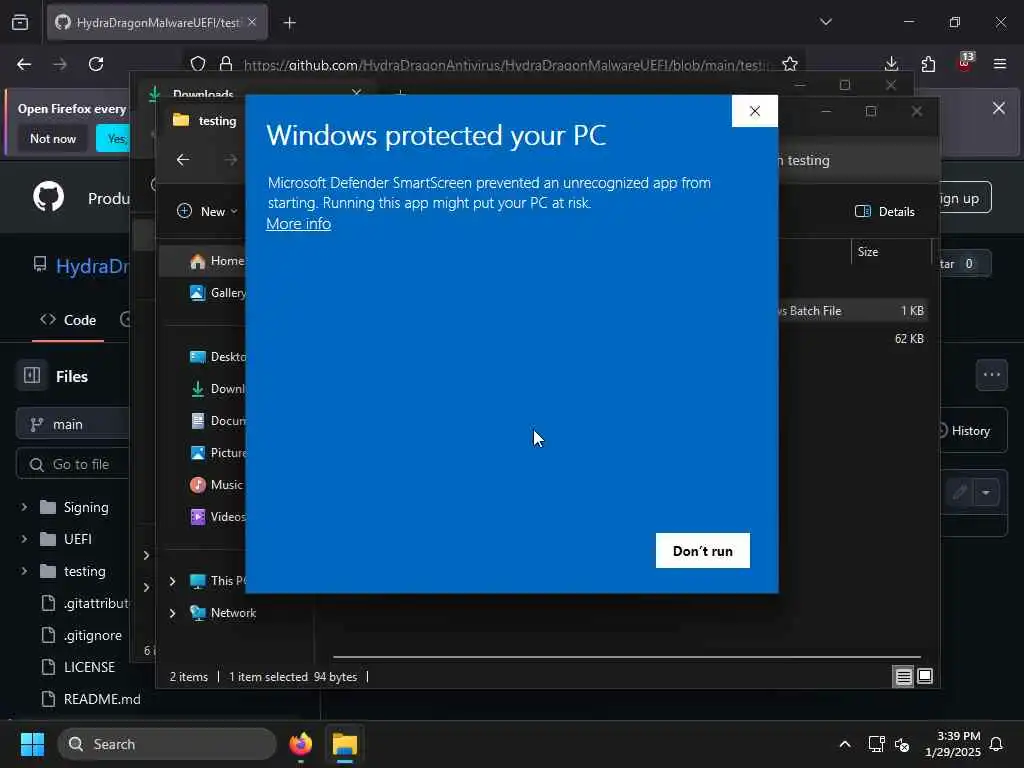Click Not now on Firefox prompt
The width and height of the screenshot is (1024, 768).
tap(53, 138)
